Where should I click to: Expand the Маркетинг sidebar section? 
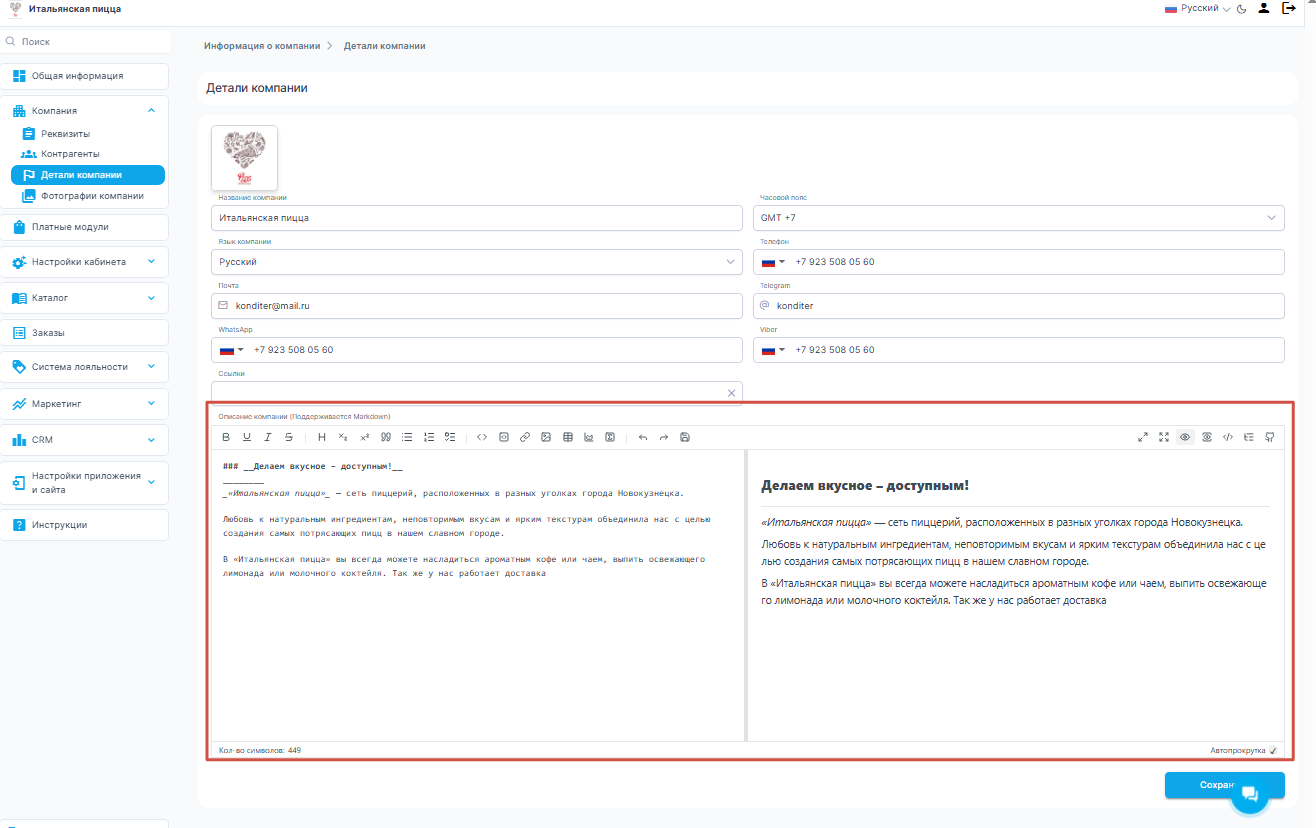coord(85,403)
